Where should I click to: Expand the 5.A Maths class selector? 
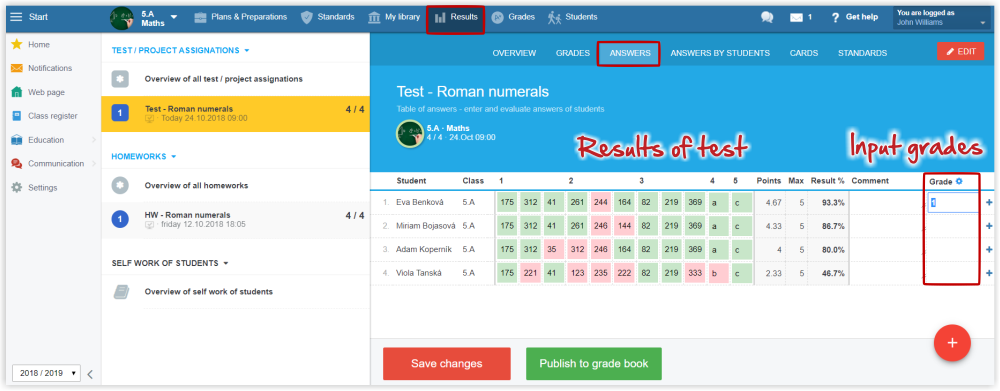tap(174, 17)
